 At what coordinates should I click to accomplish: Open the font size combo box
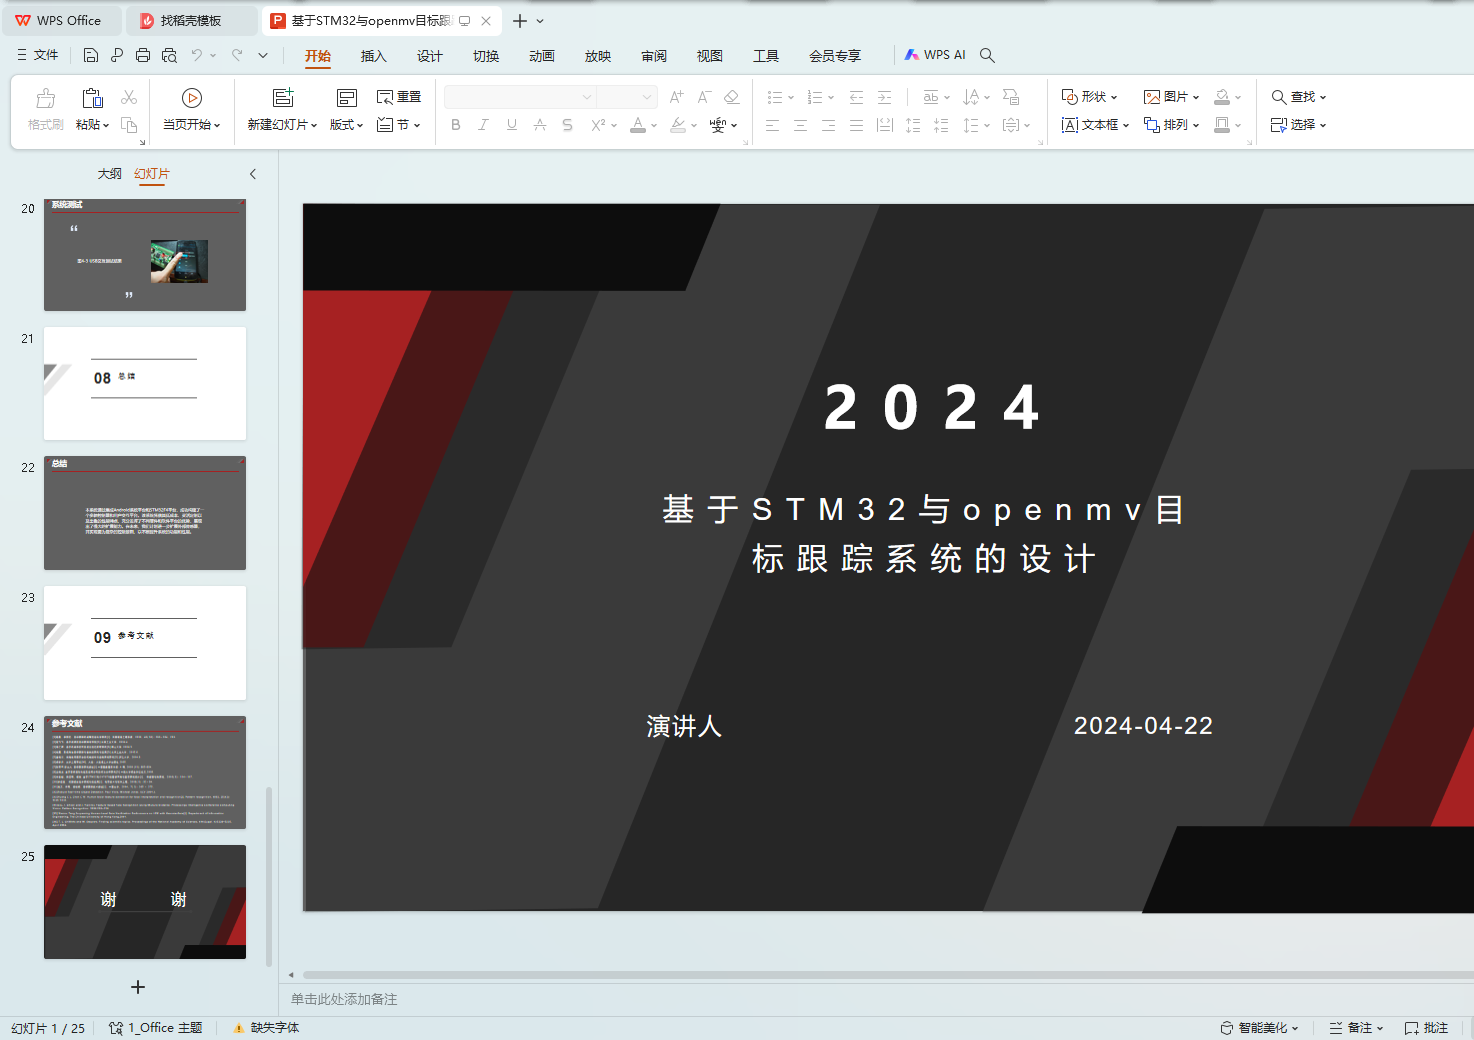(x=627, y=97)
